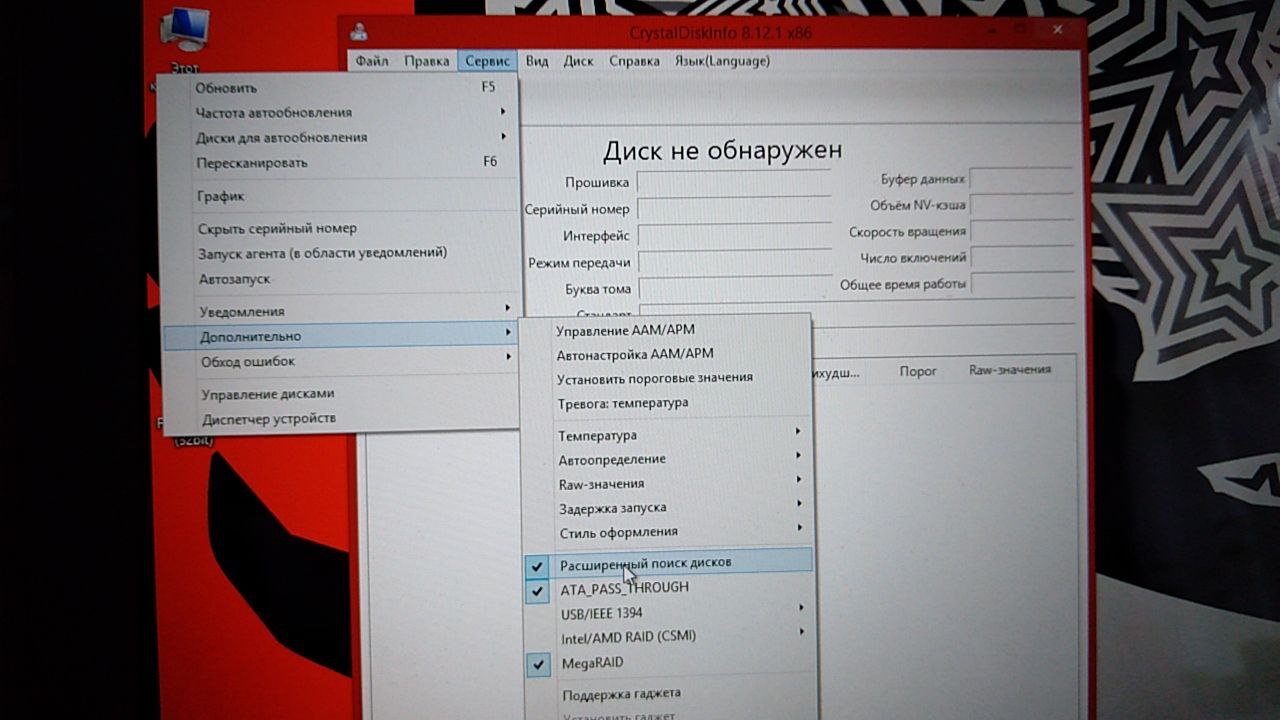Click the CrystalDiskInfo title bar icon
This screenshot has height=720, width=1280.
[x=358, y=31]
